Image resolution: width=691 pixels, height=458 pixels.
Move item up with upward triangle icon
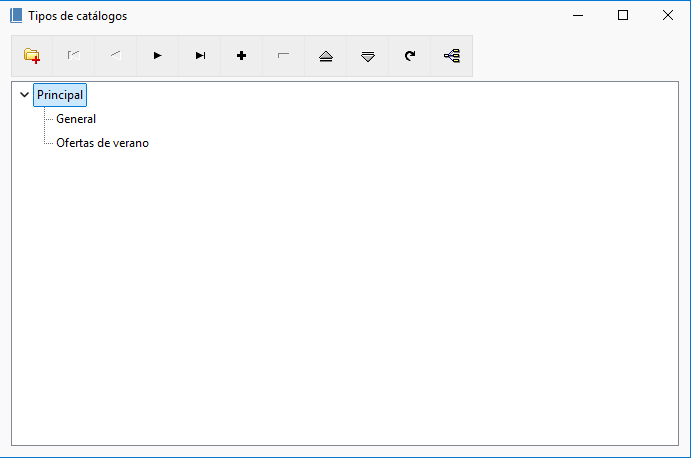326,56
